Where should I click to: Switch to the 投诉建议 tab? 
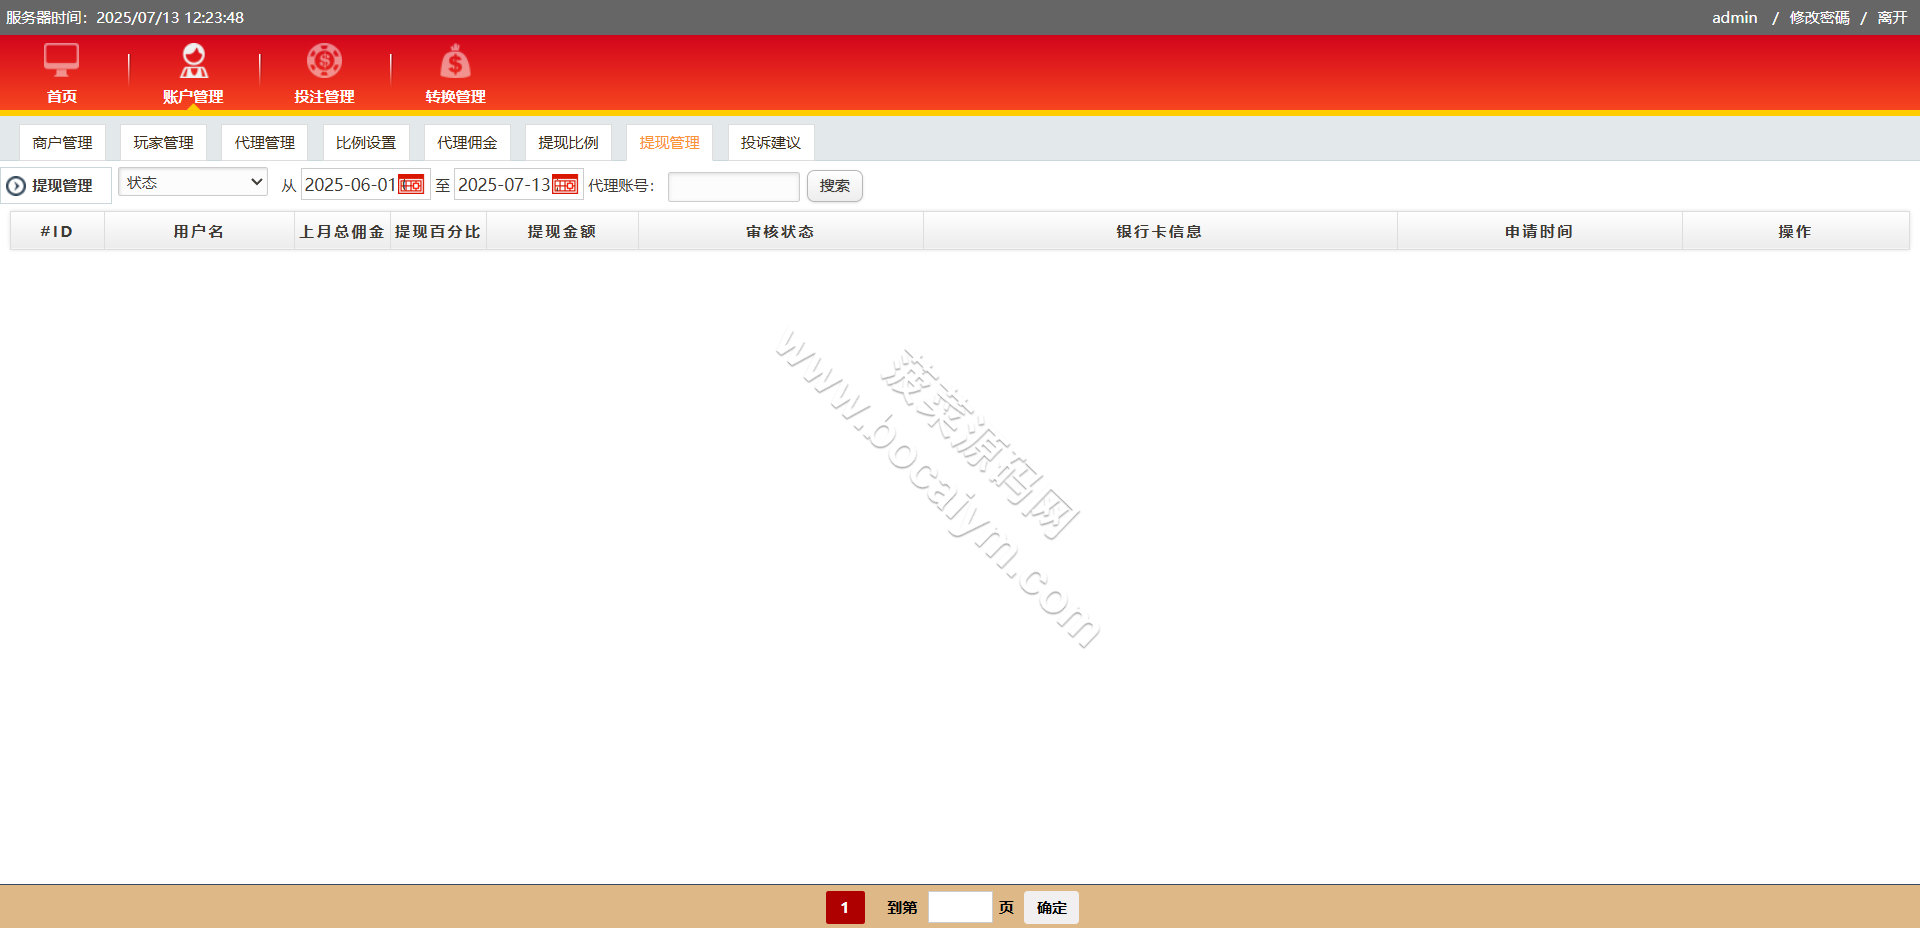point(771,143)
